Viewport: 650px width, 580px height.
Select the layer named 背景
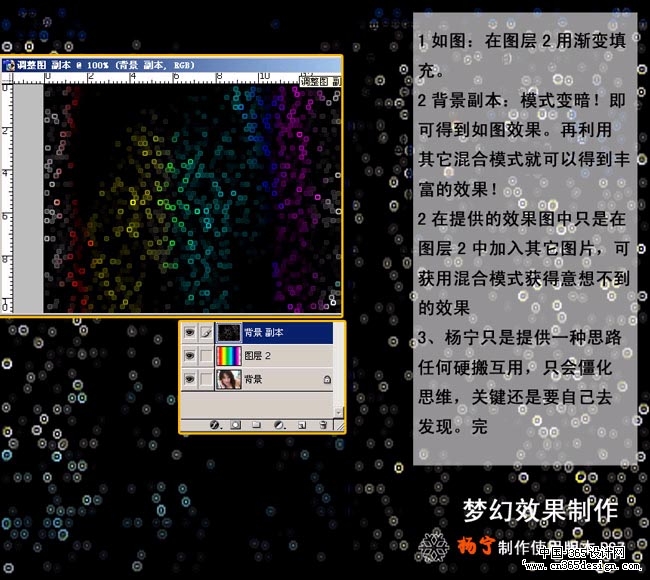coord(253,379)
